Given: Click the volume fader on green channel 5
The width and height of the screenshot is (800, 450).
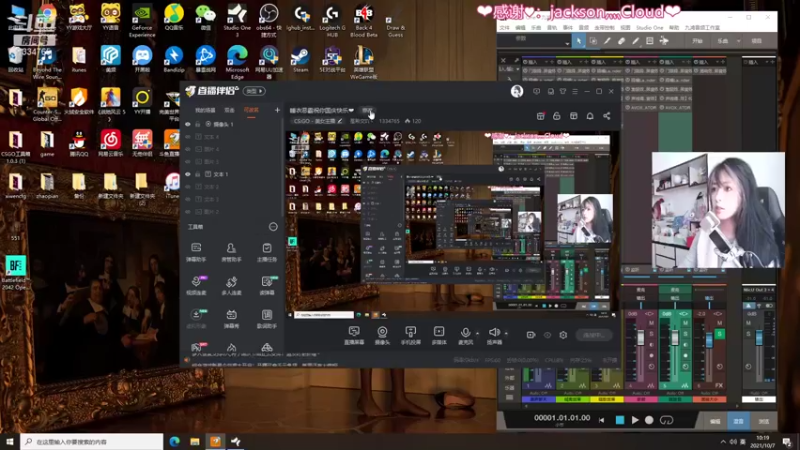Looking at the screenshot, I should [674, 338].
